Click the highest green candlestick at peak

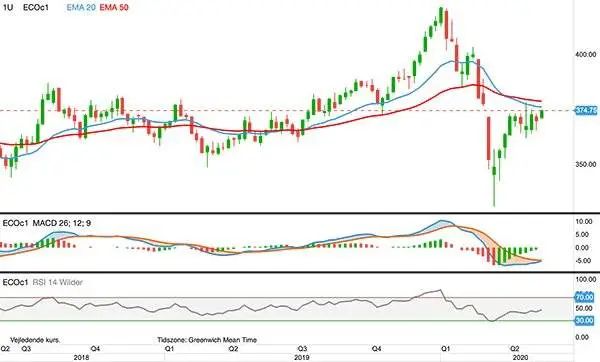pos(441,16)
